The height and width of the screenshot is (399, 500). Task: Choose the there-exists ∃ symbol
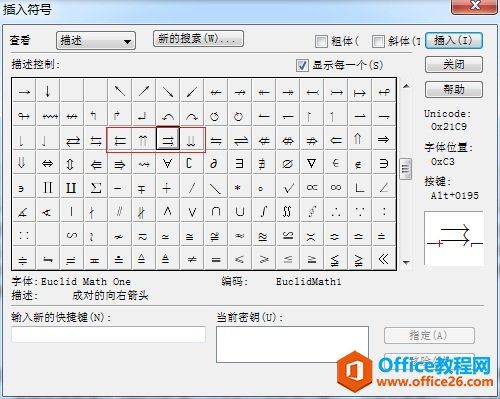point(240,163)
